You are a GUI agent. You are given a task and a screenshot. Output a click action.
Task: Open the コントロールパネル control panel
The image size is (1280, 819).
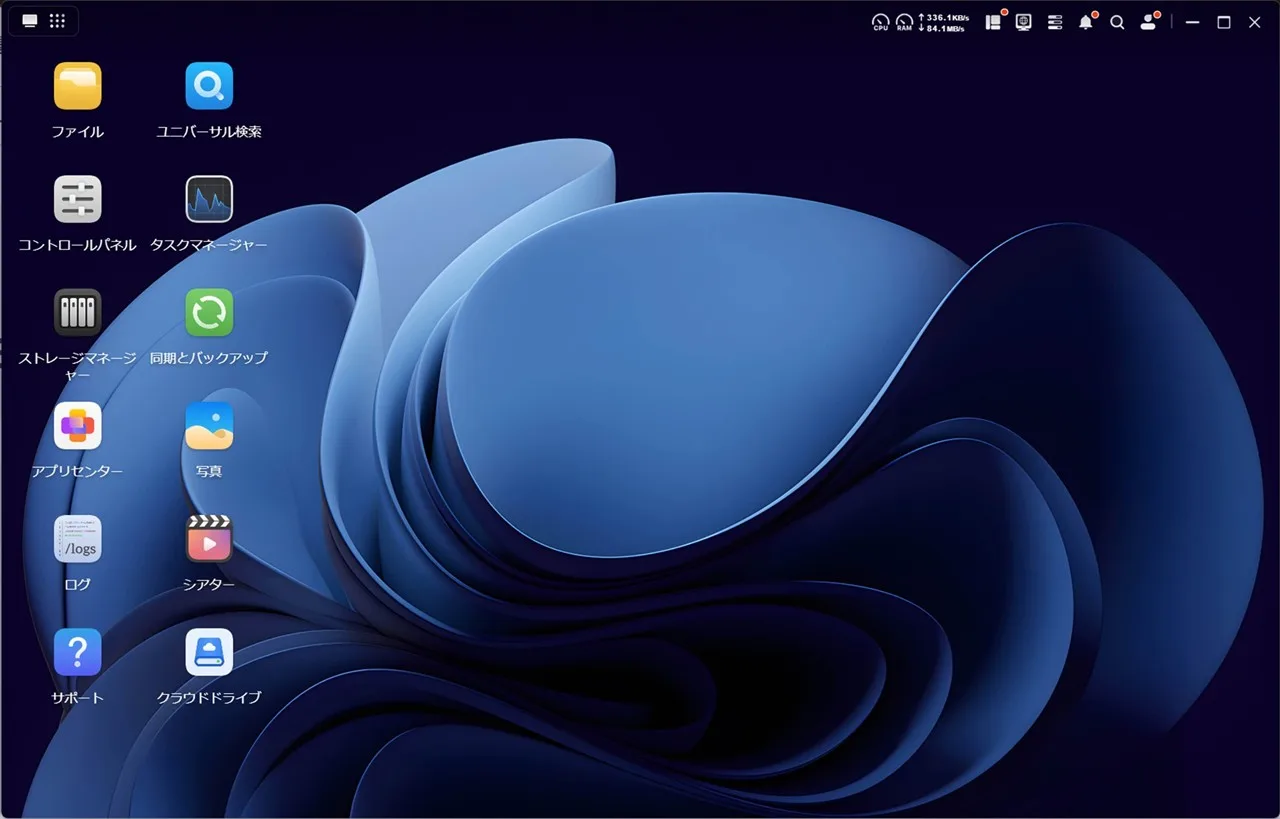click(77, 200)
